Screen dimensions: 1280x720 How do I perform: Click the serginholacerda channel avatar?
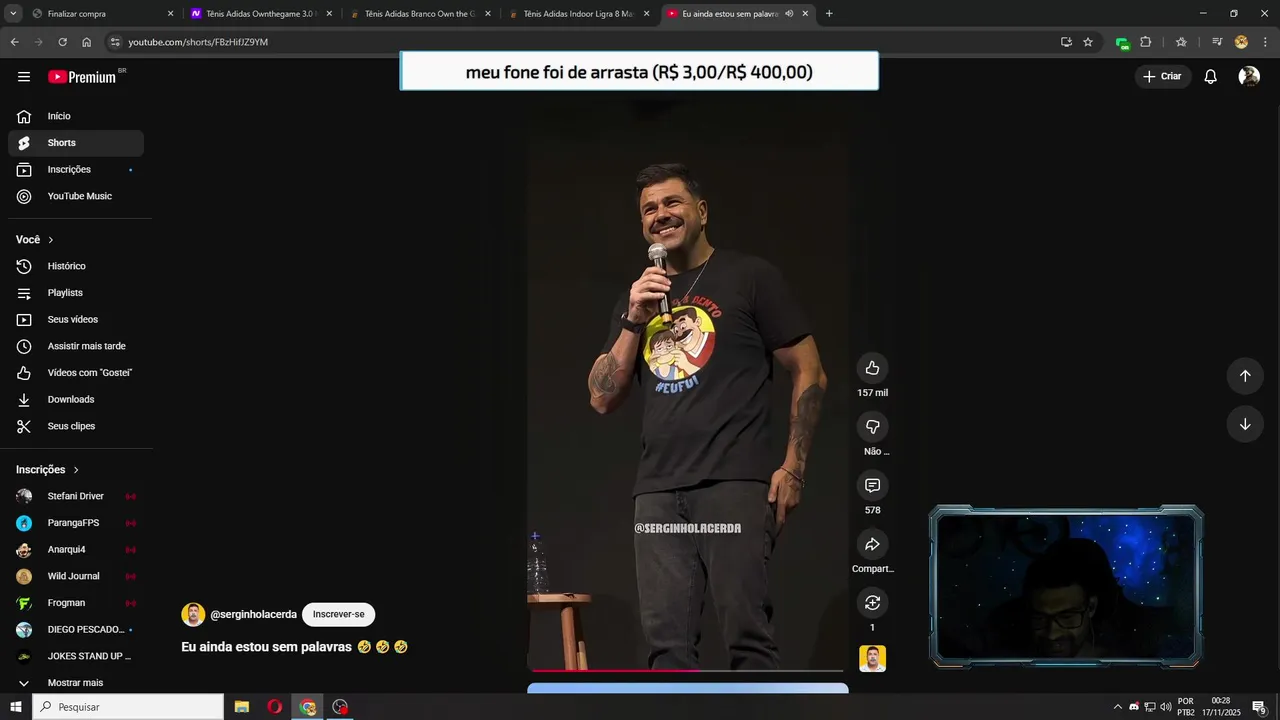point(193,614)
